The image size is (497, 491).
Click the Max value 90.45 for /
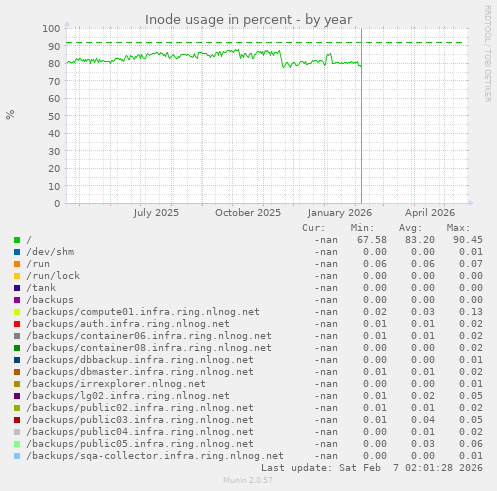(468, 240)
